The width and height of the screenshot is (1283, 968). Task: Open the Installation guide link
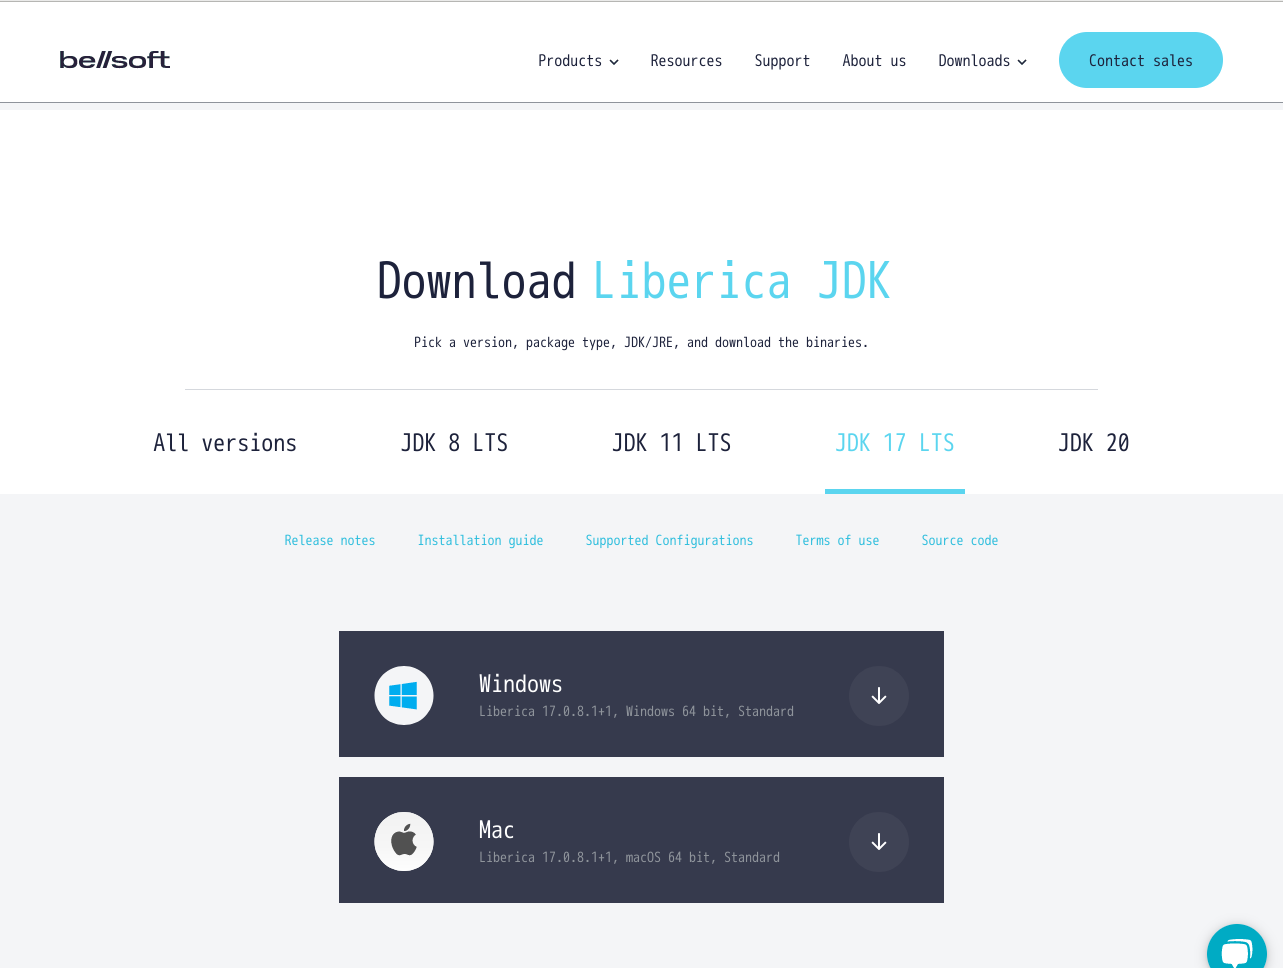(480, 540)
